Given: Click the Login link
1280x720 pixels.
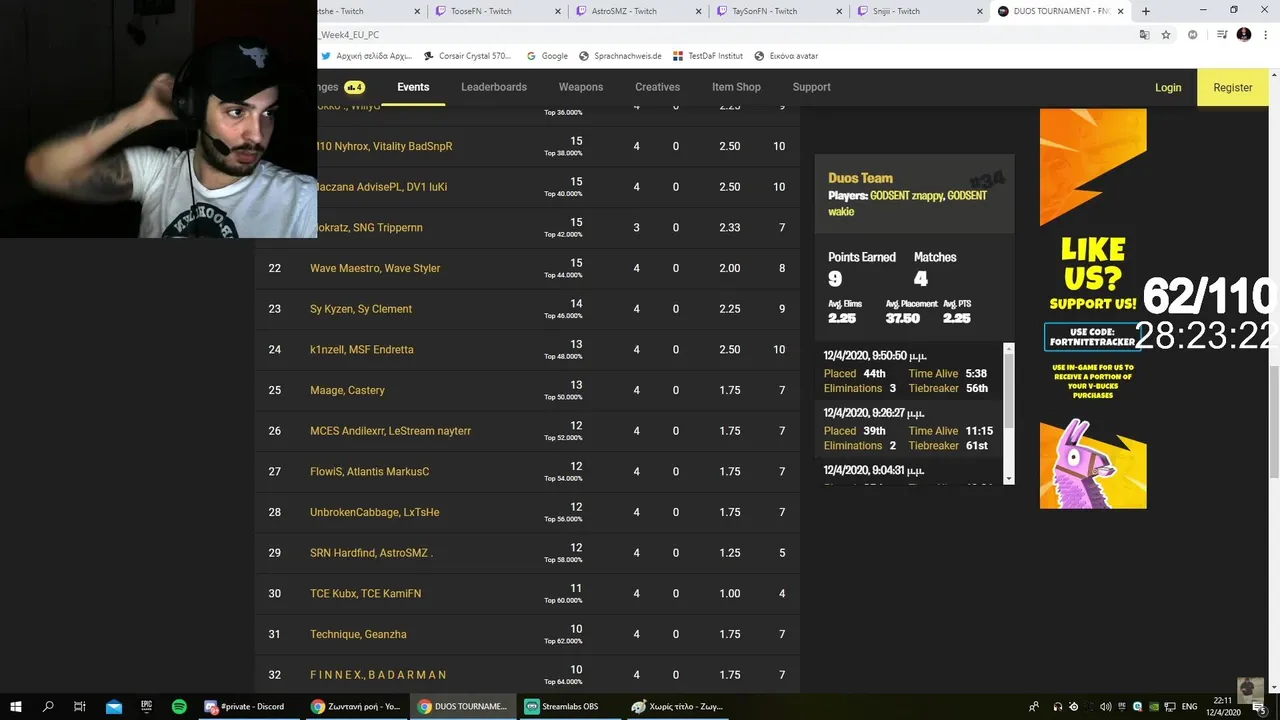Looking at the screenshot, I should coord(1168,87).
